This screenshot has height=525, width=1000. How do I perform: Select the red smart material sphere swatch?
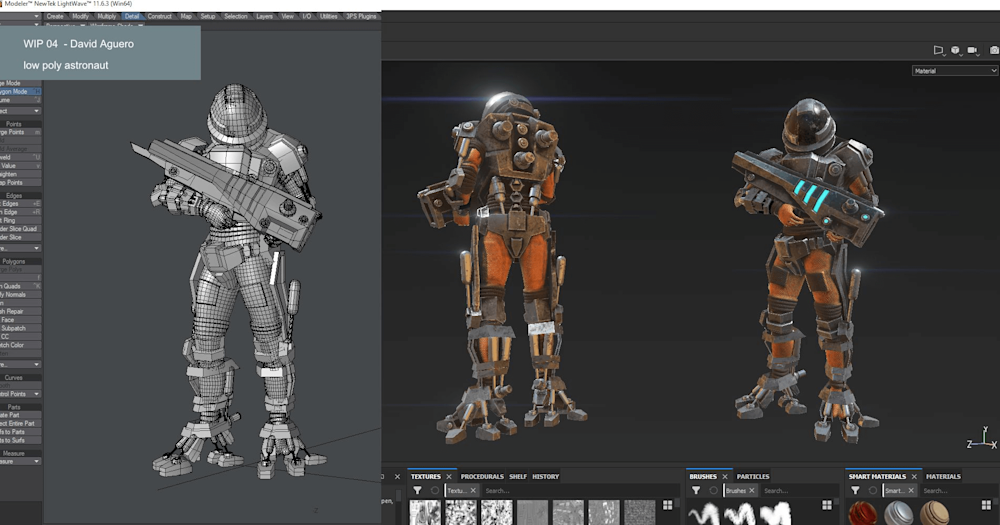click(x=863, y=514)
